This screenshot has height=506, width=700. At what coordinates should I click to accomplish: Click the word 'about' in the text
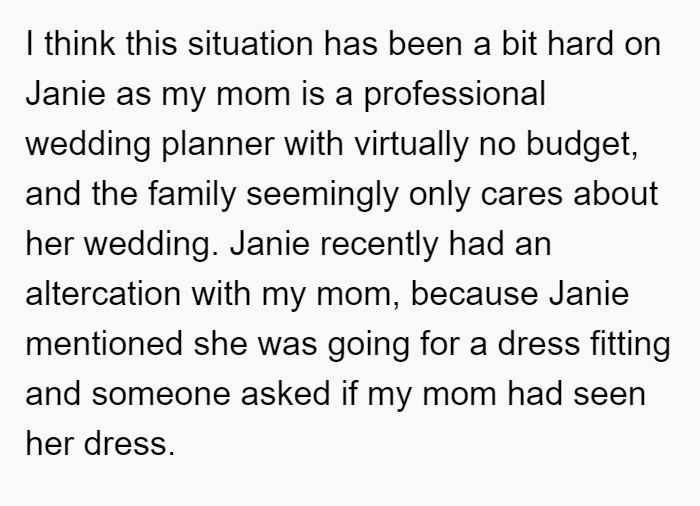(x=616, y=194)
